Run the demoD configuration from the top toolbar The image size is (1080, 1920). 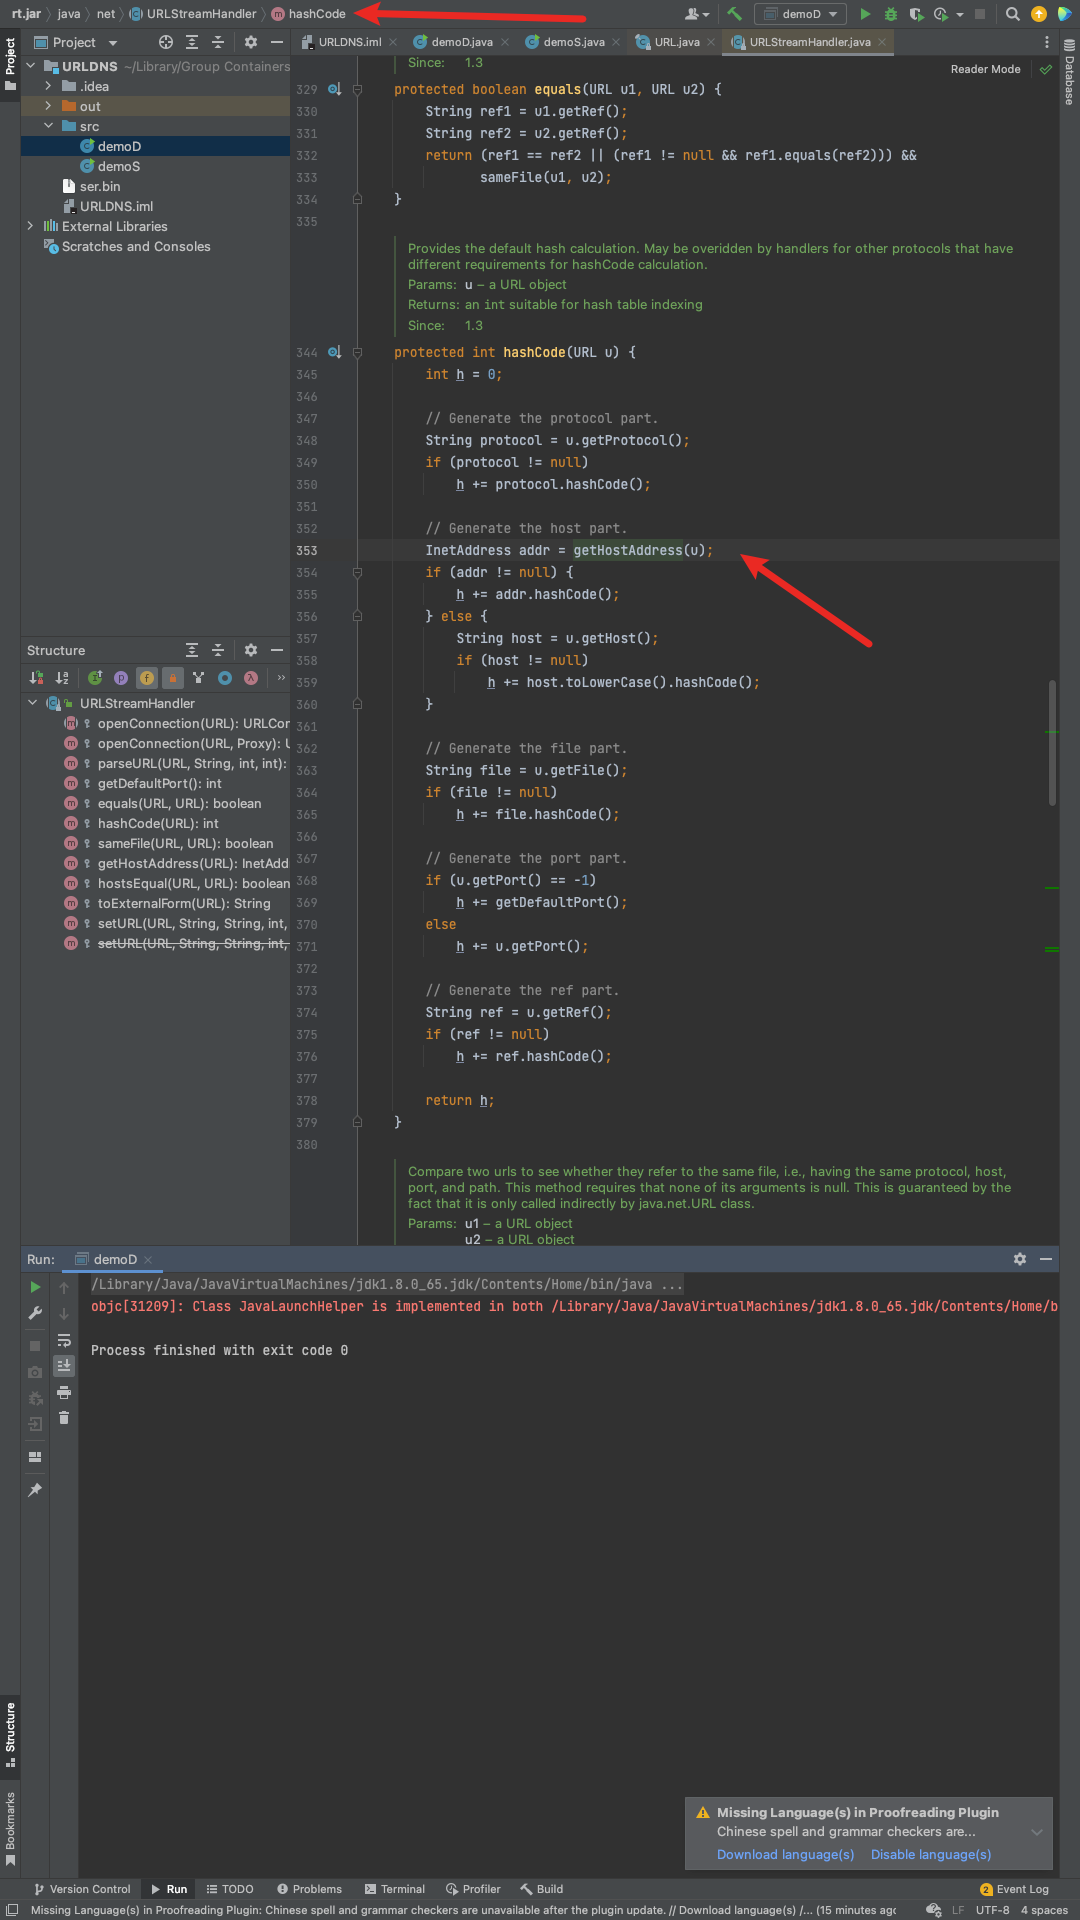point(865,14)
